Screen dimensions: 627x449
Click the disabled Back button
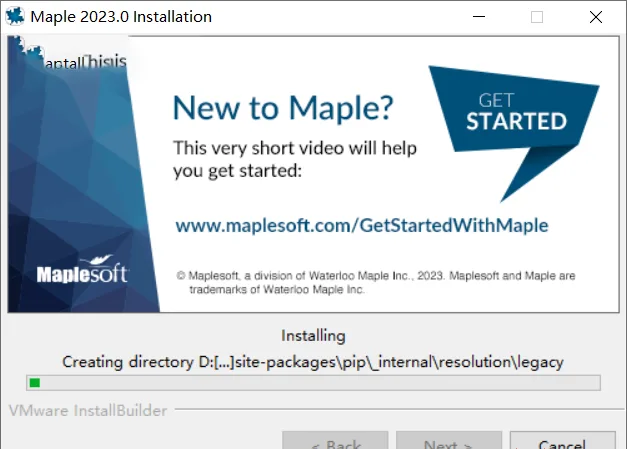(x=335, y=440)
